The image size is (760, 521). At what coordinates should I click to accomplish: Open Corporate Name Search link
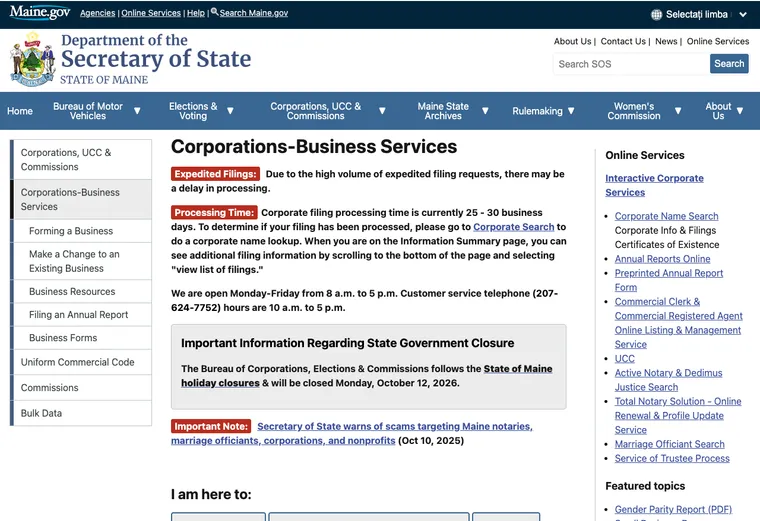point(666,216)
